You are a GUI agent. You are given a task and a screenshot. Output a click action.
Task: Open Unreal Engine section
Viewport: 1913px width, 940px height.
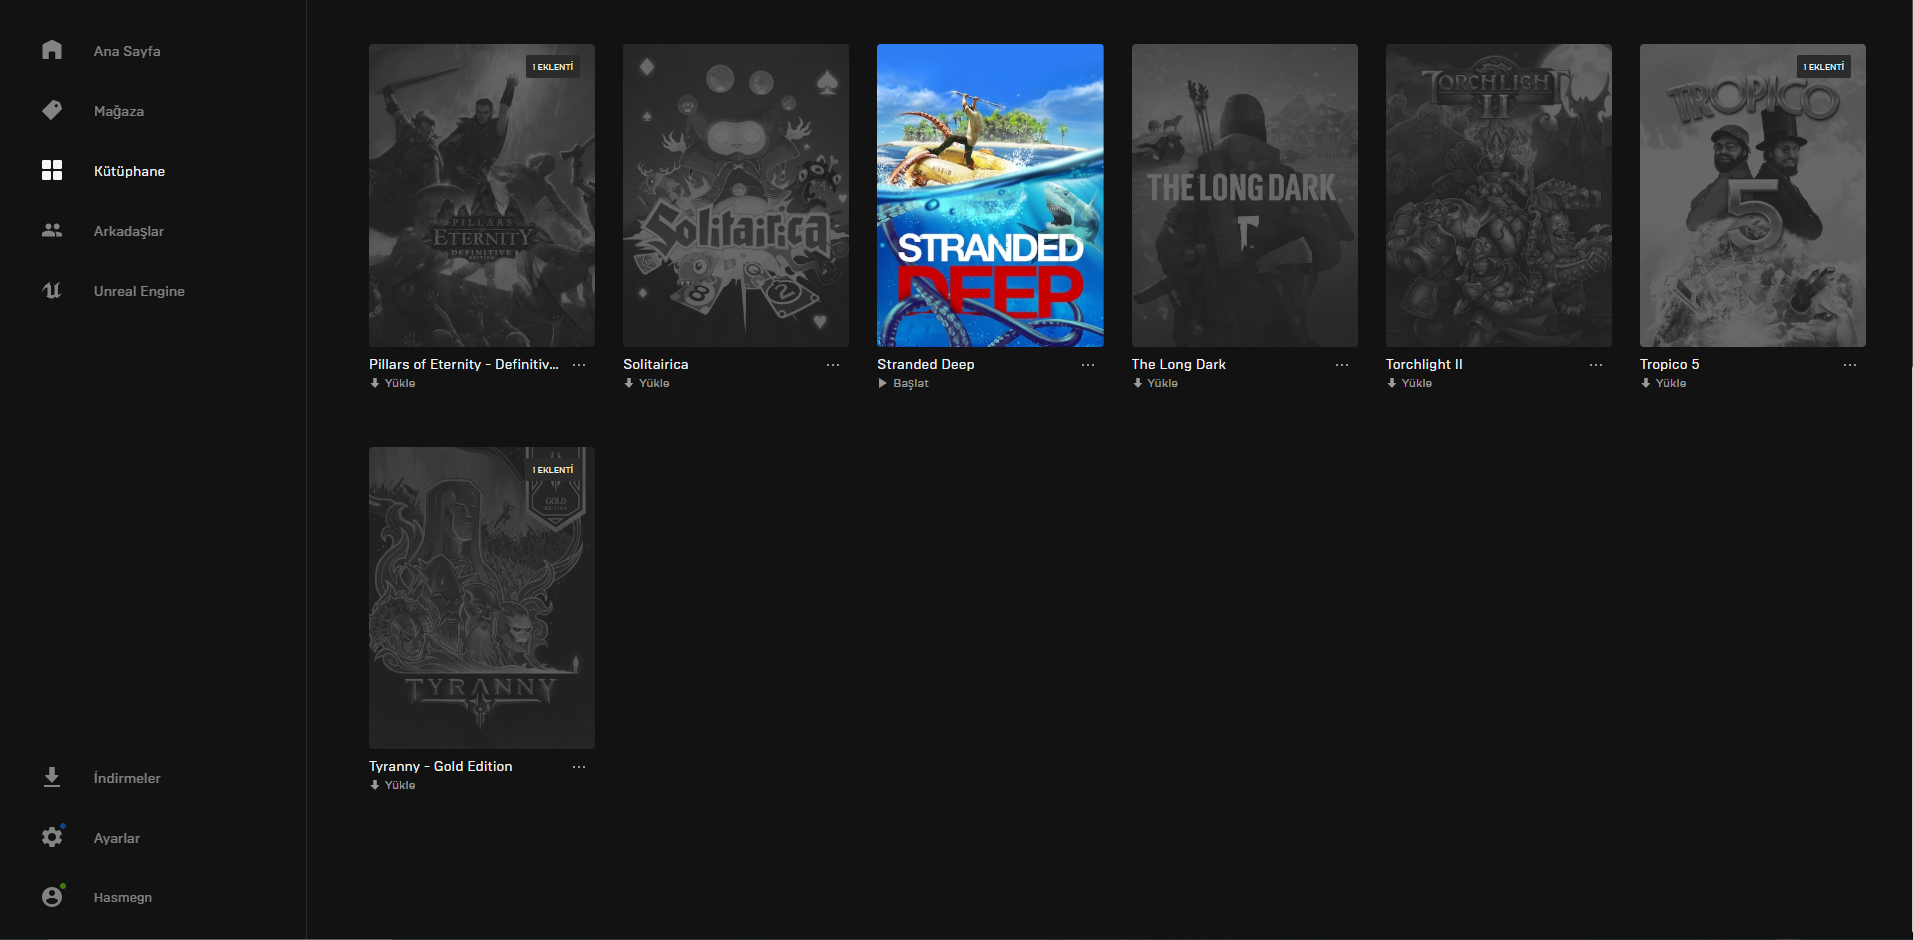pyautogui.click(x=139, y=291)
